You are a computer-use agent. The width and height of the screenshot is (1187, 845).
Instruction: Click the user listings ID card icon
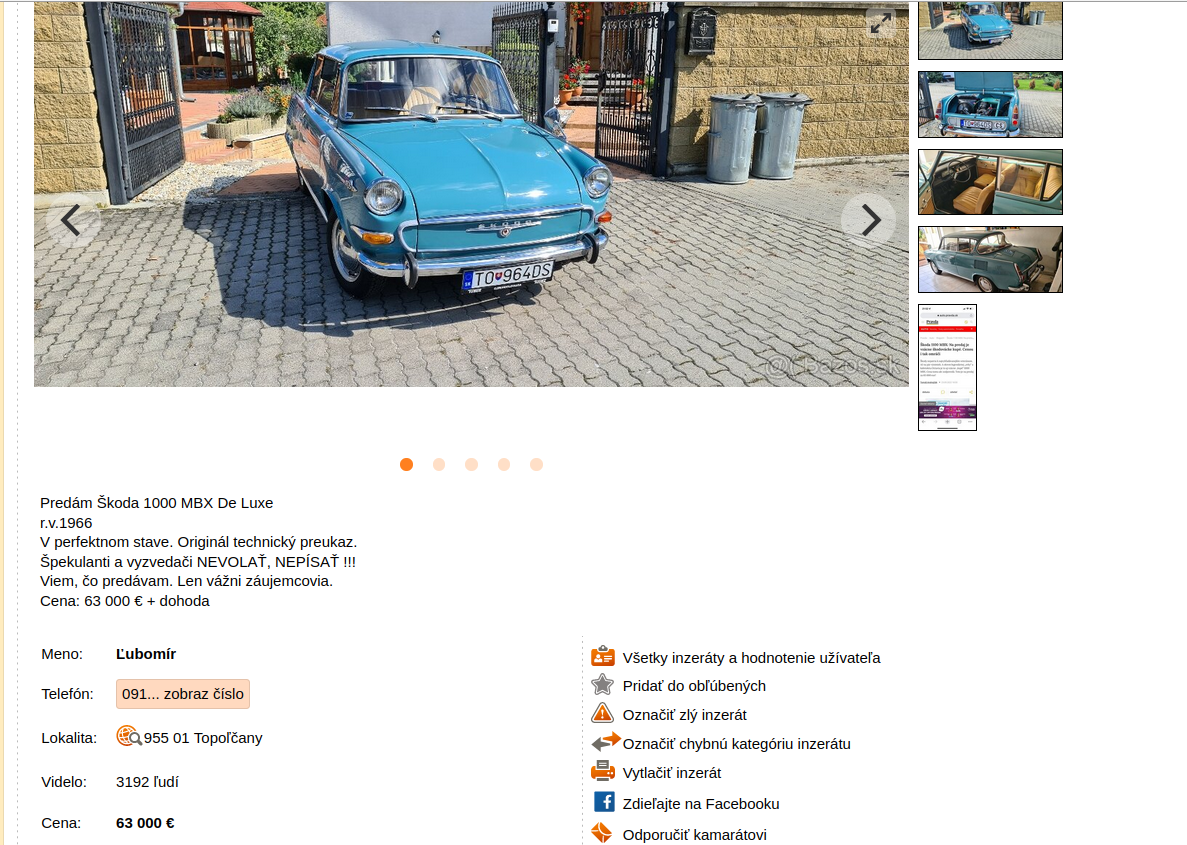[603, 656]
